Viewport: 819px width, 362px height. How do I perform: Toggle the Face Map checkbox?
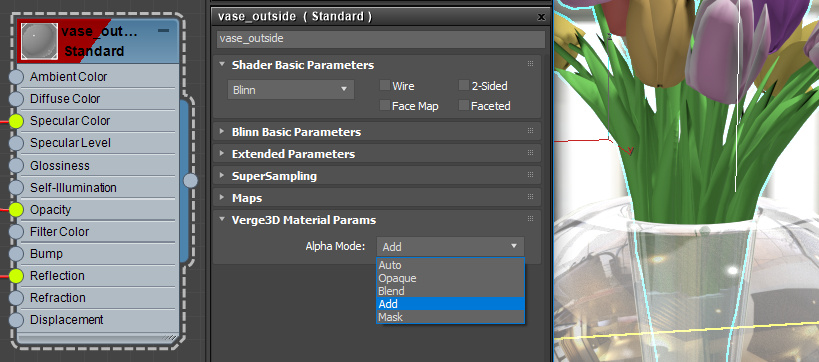385,106
